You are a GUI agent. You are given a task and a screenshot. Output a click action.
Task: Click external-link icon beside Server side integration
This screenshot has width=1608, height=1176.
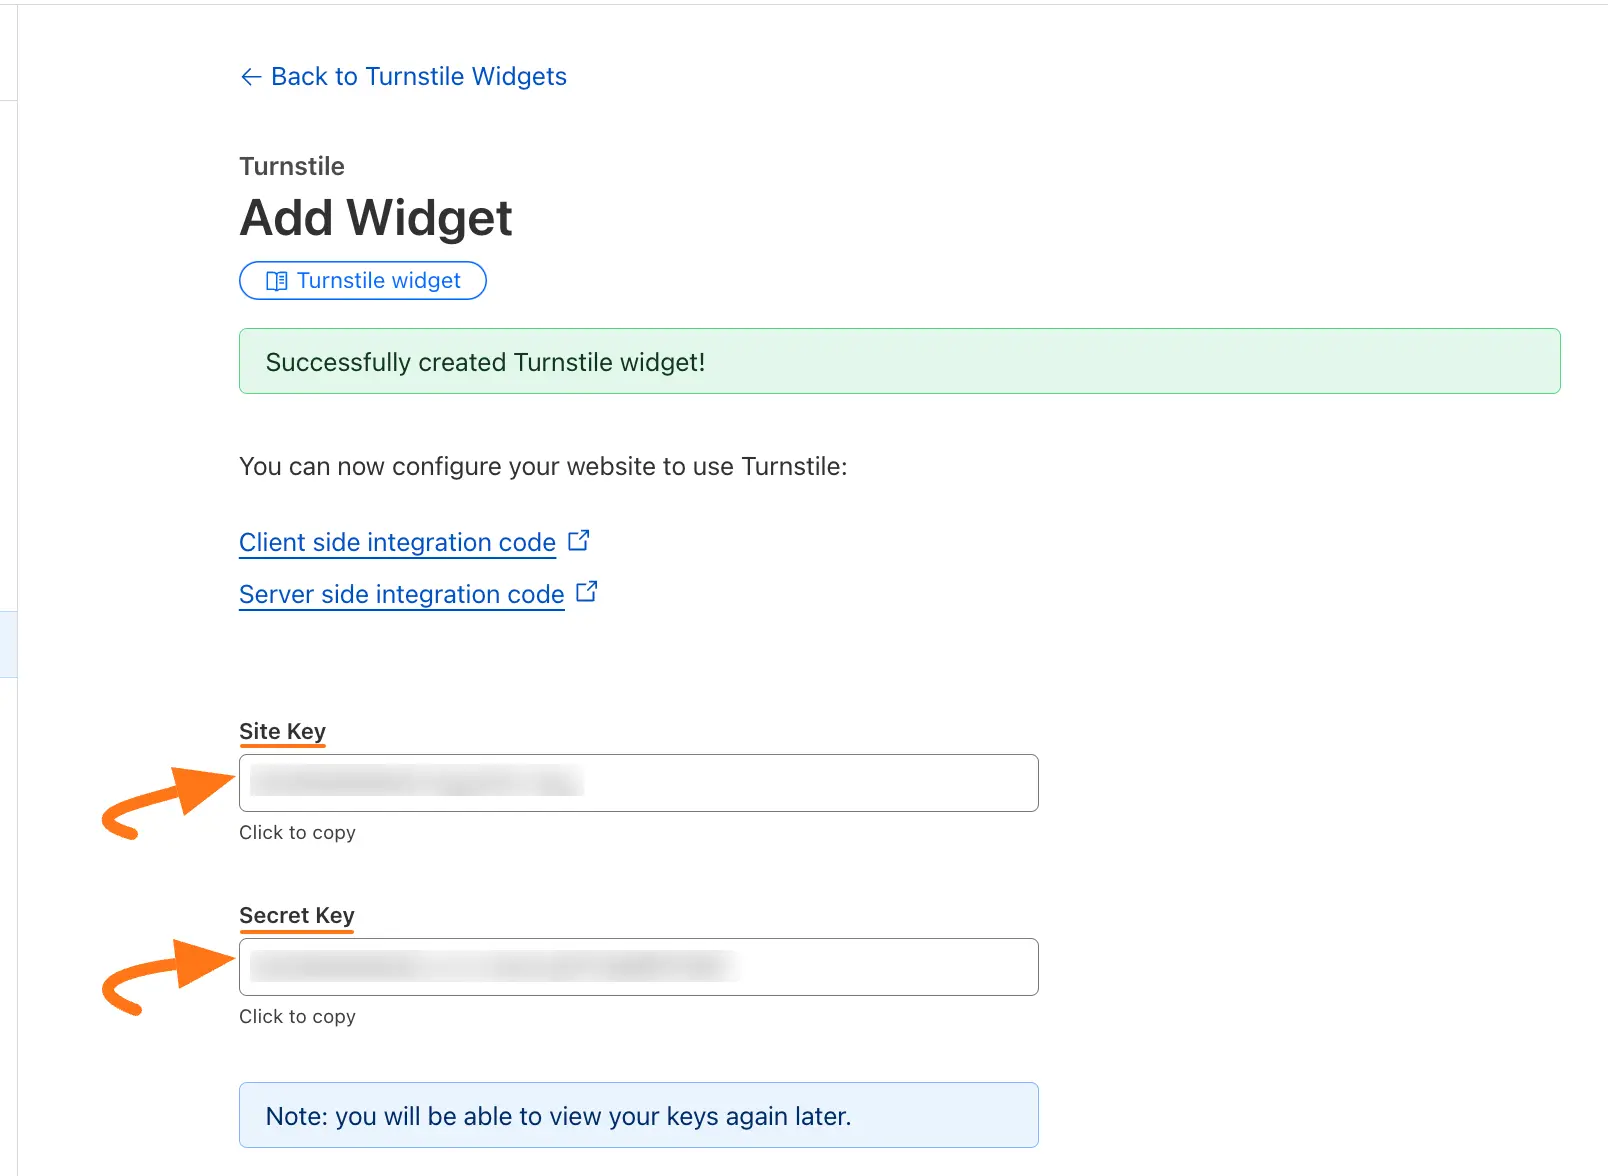pos(587,593)
